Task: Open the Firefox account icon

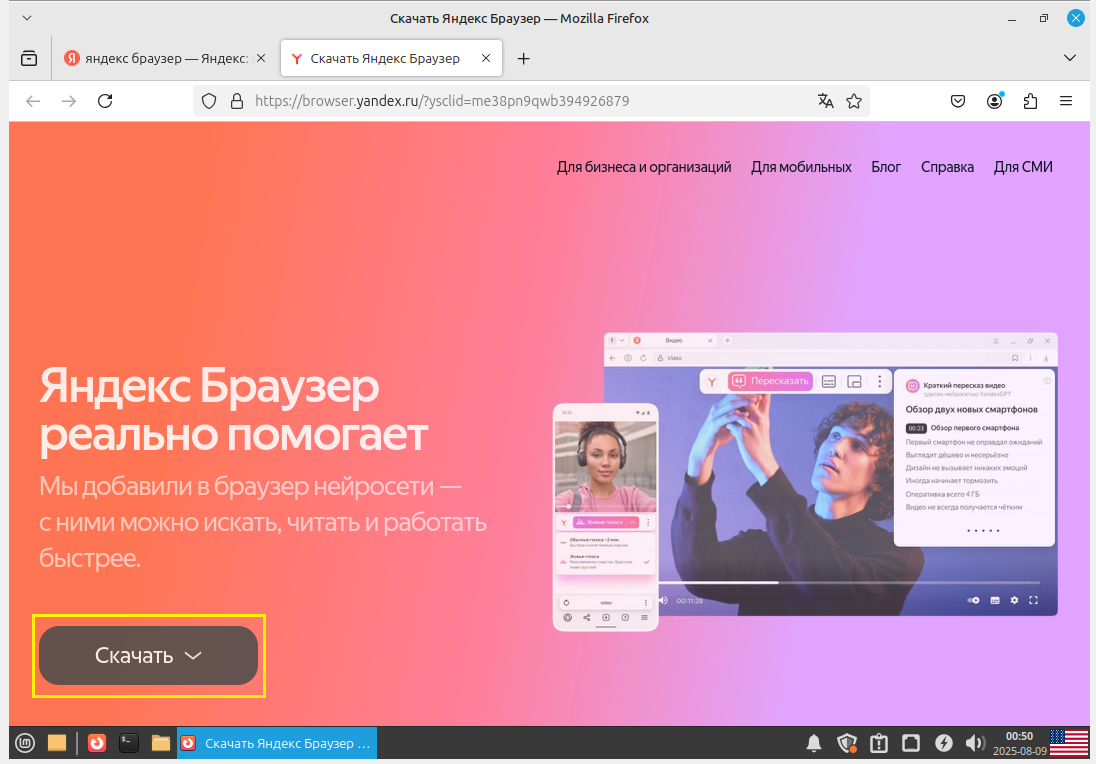Action: point(994,101)
